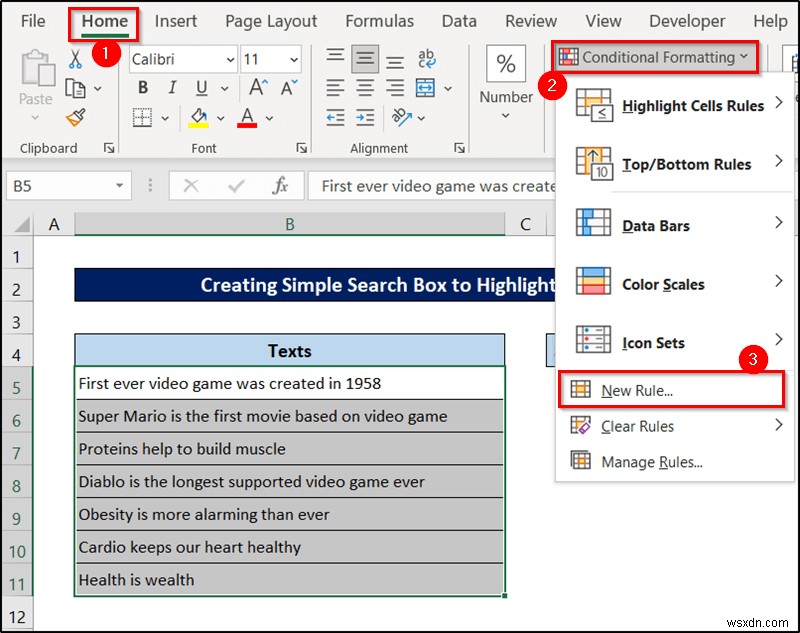Toggle Merge & Center
800x633 pixels.
coord(423,87)
